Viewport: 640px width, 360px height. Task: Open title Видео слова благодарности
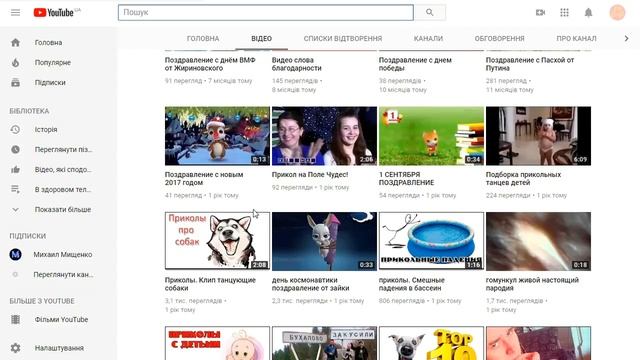click(x=297, y=64)
